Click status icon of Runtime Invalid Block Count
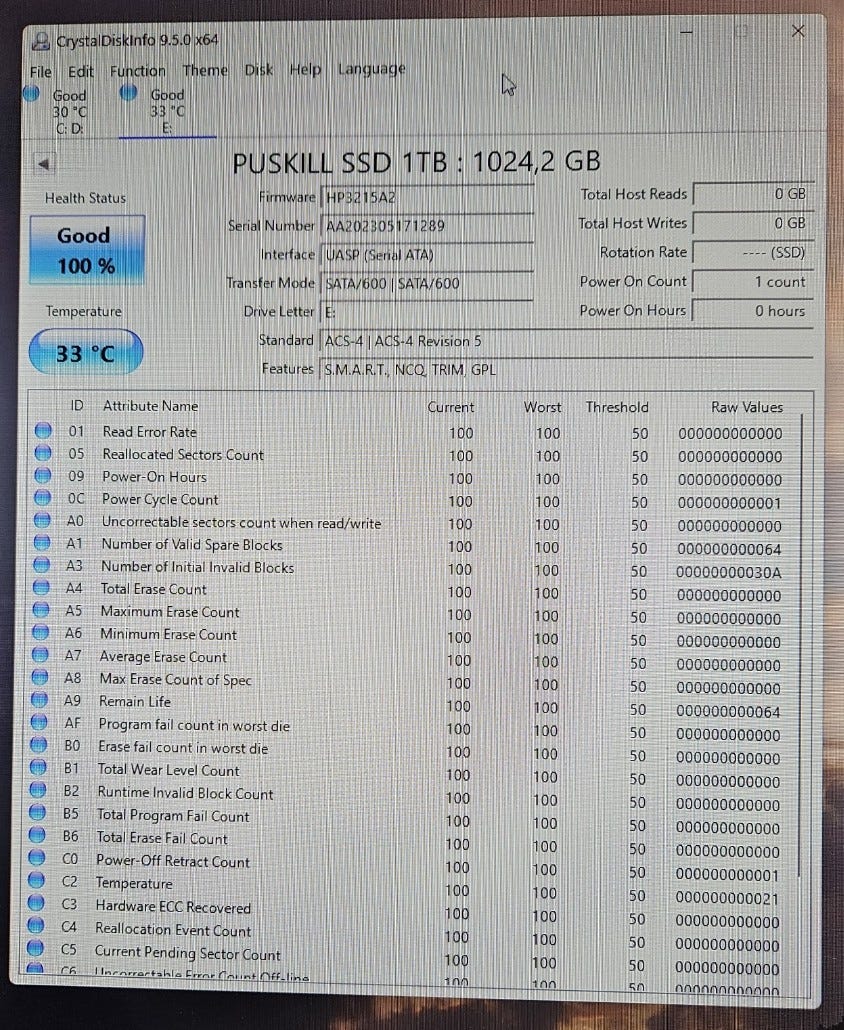The image size is (844, 1030). [x=38, y=790]
